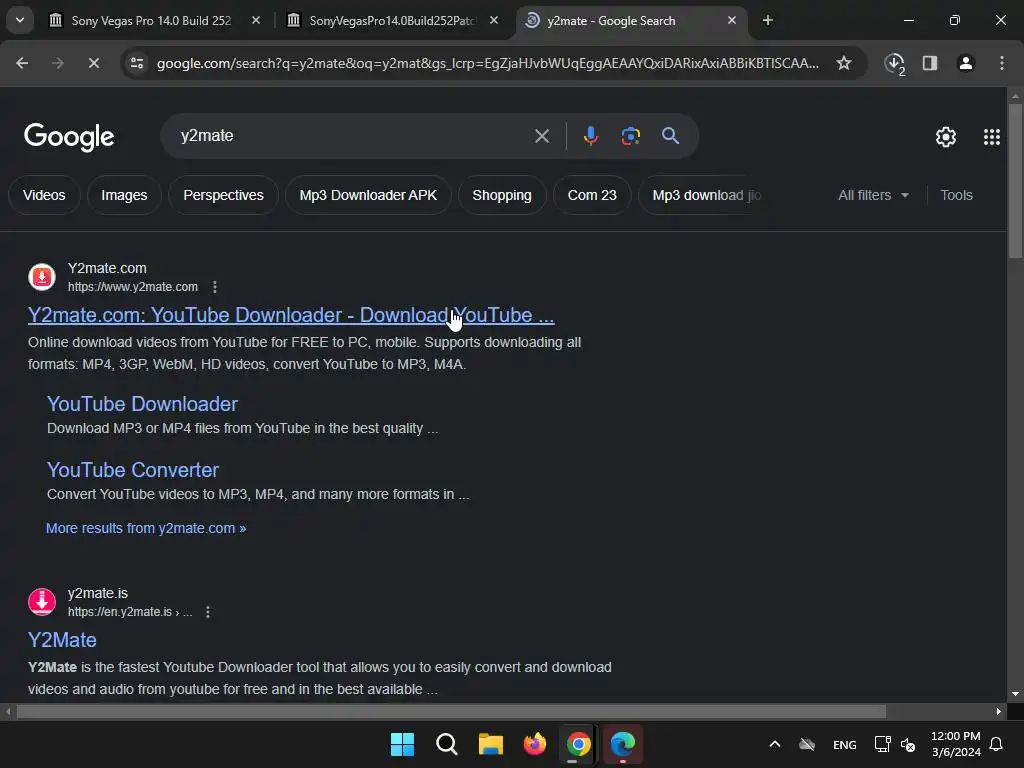Search by image with Google Lens

point(631,136)
